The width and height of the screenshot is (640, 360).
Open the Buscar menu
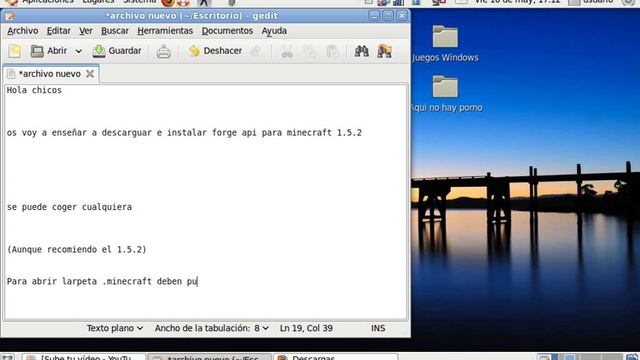tap(115, 31)
